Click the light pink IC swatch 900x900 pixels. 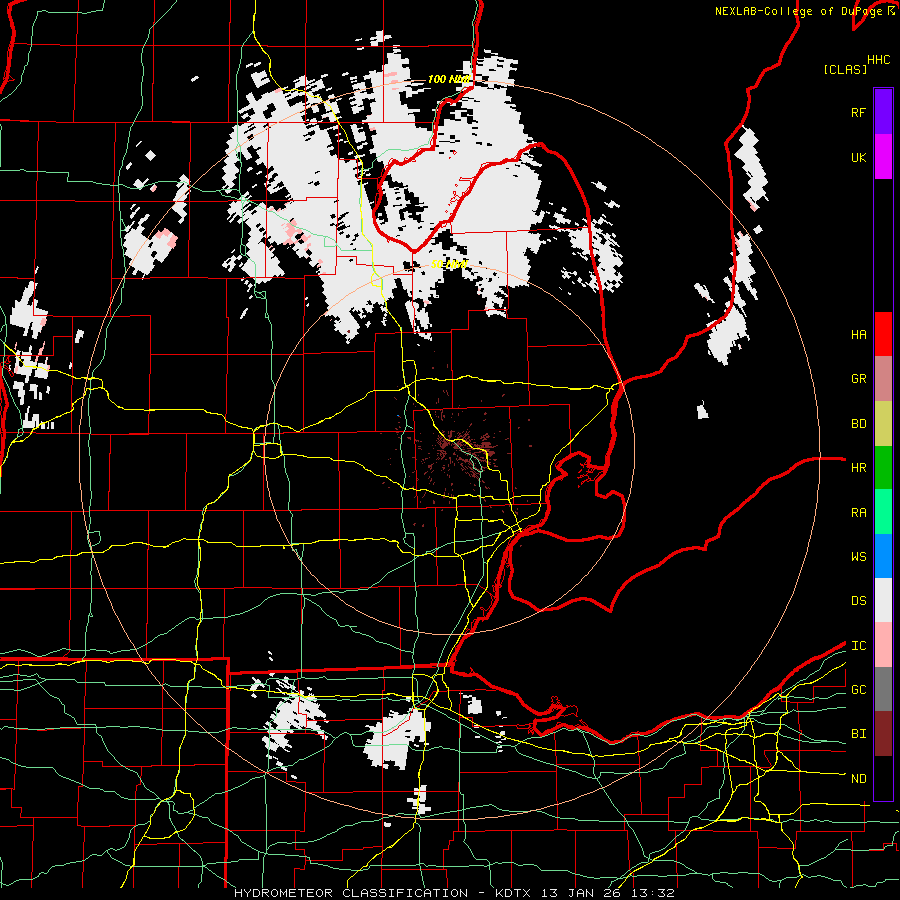pos(883,645)
